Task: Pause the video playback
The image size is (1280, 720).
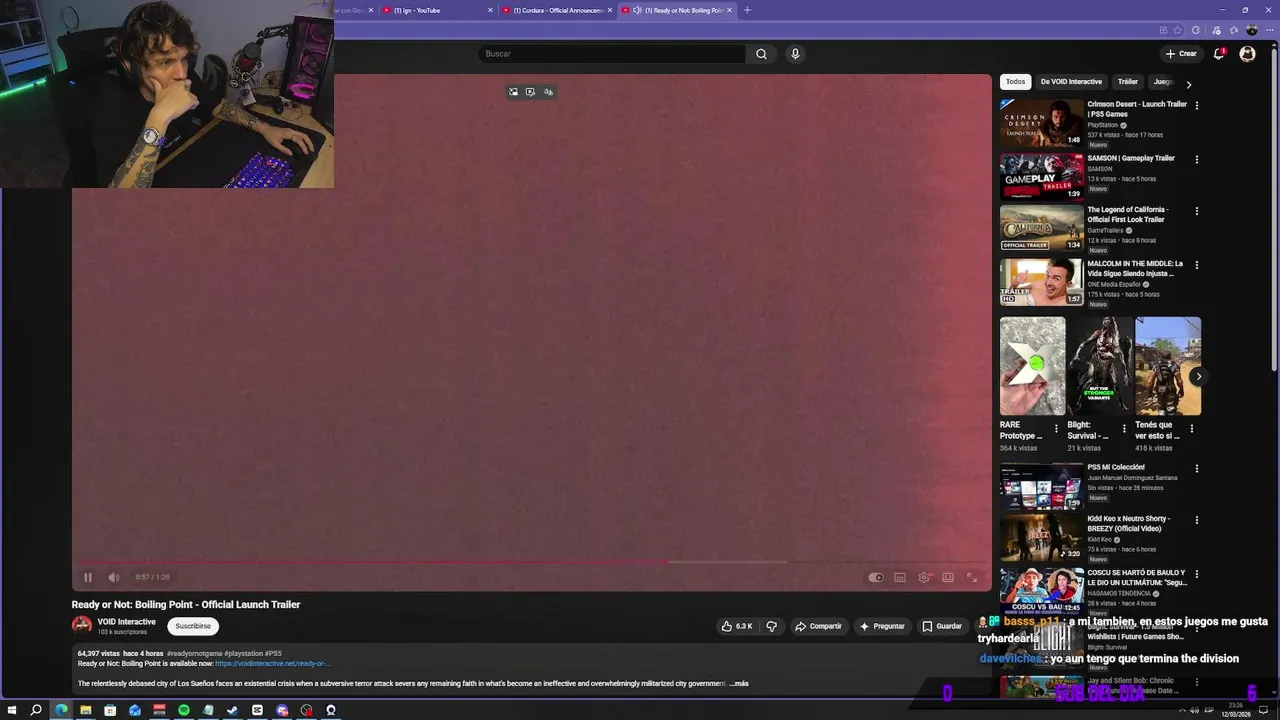Action: point(88,577)
